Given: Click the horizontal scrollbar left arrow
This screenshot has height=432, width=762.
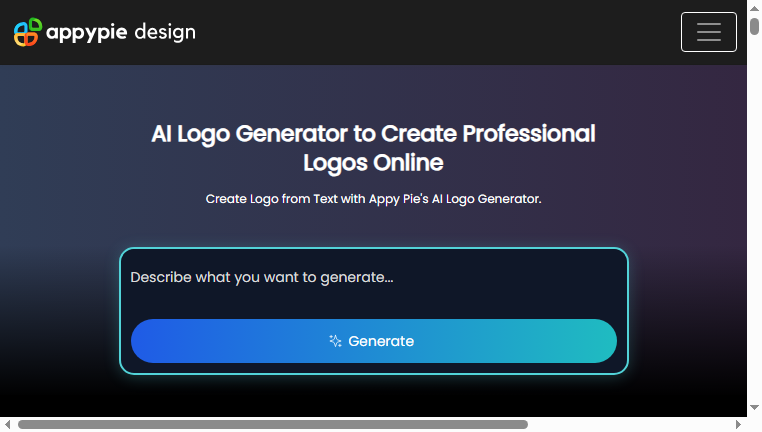Looking at the screenshot, I should (7, 424).
